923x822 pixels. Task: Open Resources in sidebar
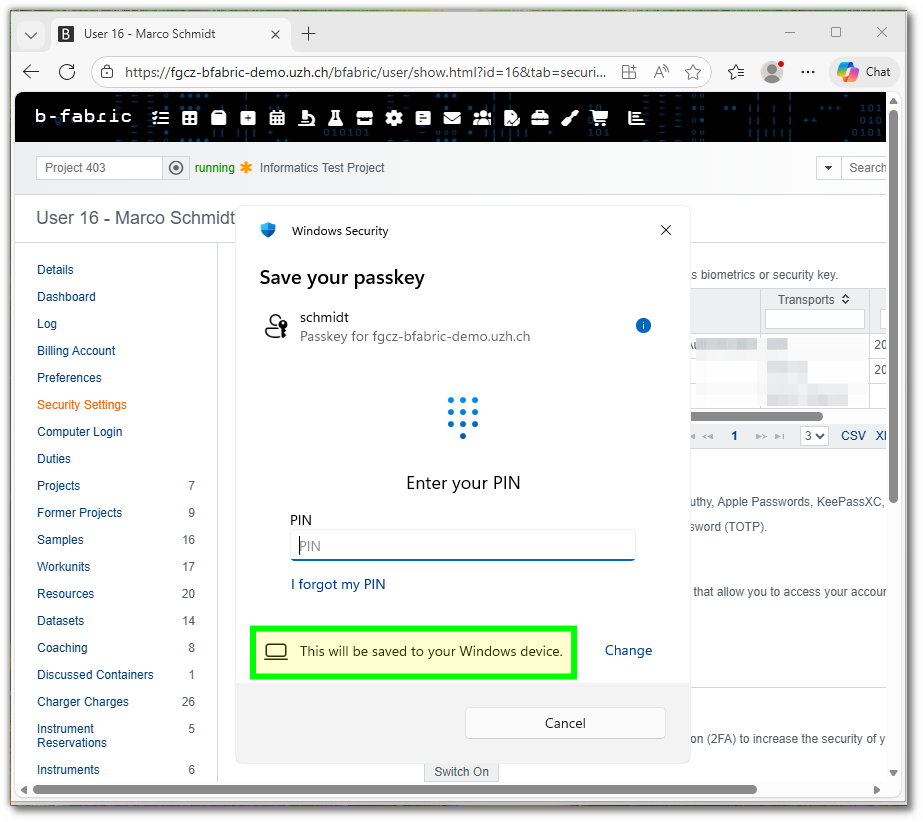point(66,594)
